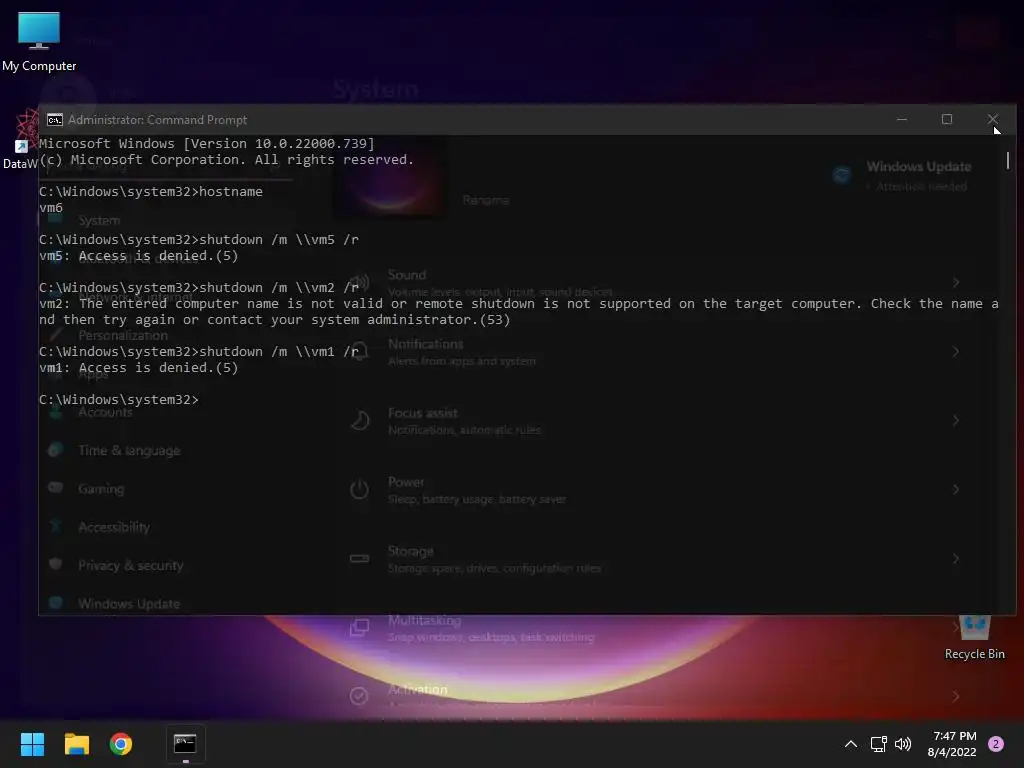Screen dimensions: 1024x768
Task: Open Google Chrome from the taskbar
Action: pos(121,744)
